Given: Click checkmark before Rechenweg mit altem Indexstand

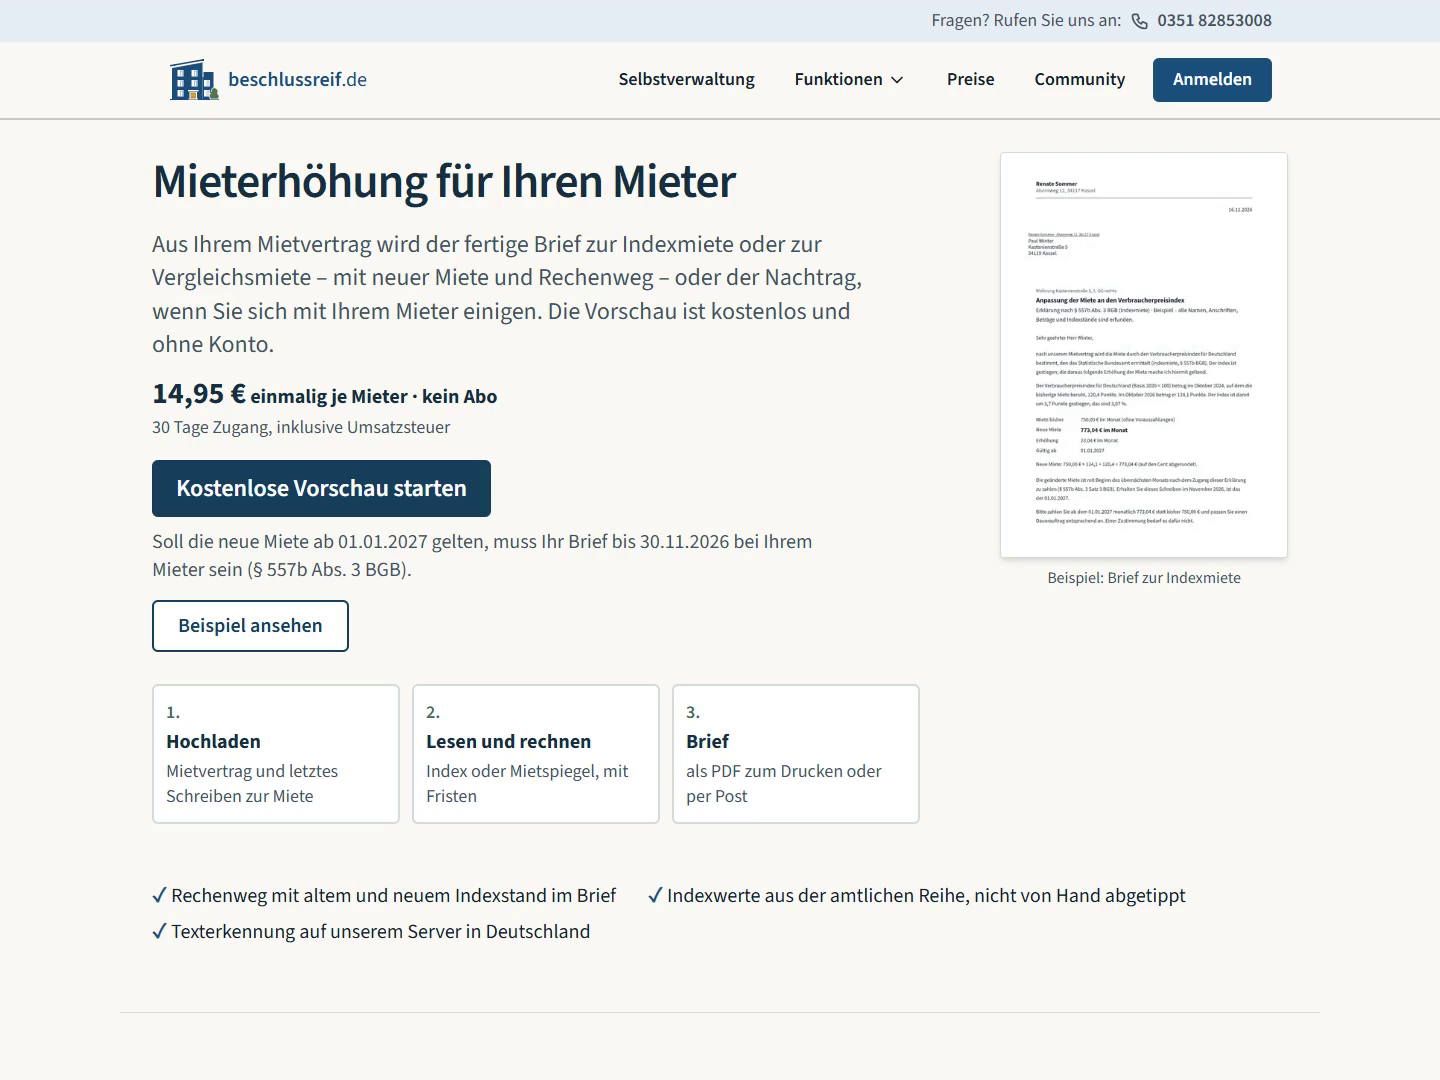Looking at the screenshot, I should 159,895.
